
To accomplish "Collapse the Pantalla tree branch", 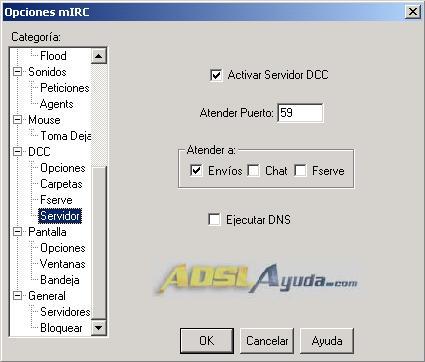I will point(17,232).
